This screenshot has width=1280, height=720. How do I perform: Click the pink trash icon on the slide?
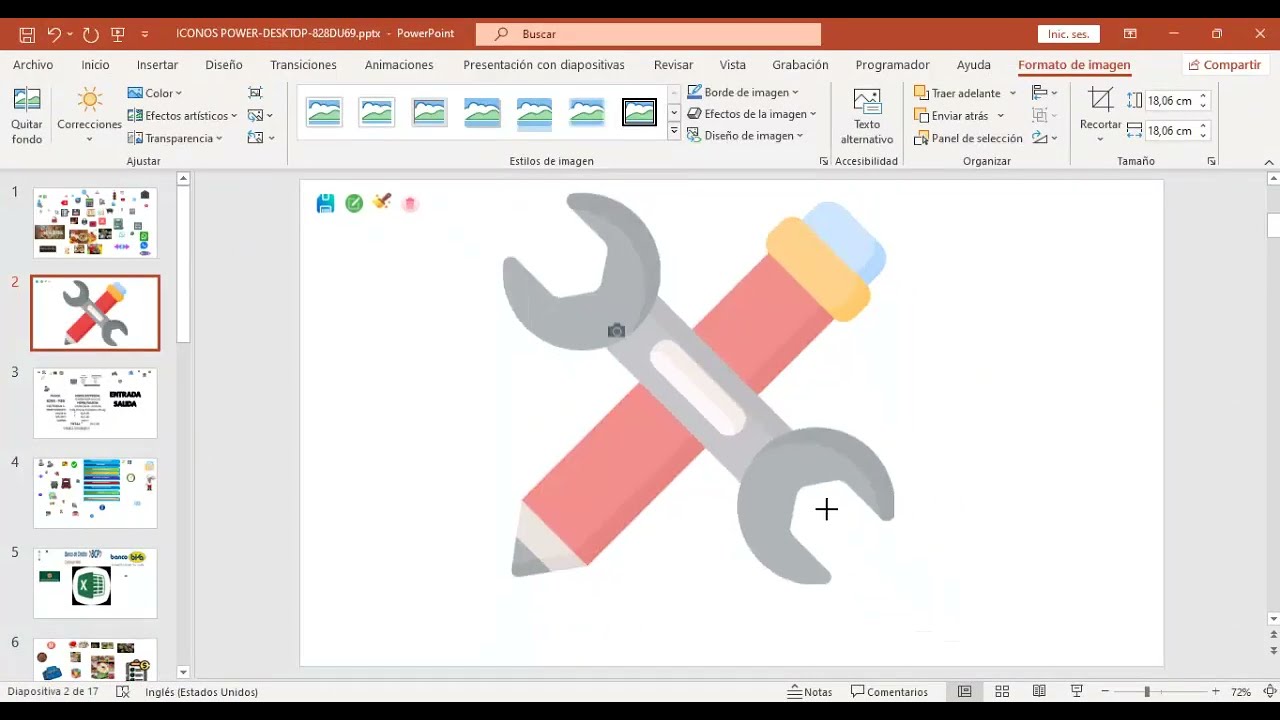[x=409, y=204]
